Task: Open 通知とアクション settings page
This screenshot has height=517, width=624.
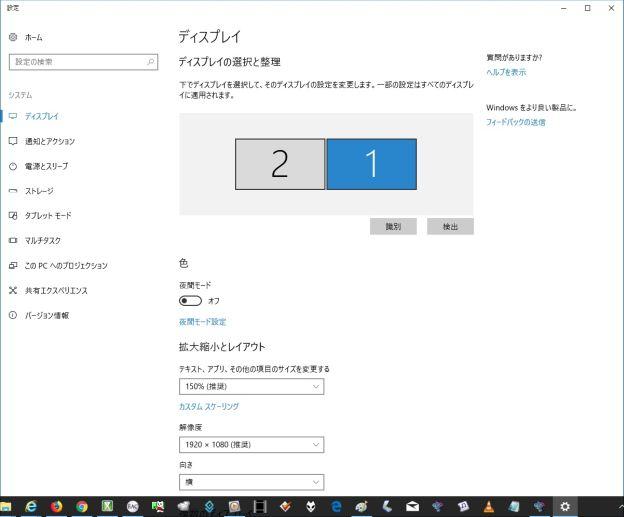Action: (50, 141)
